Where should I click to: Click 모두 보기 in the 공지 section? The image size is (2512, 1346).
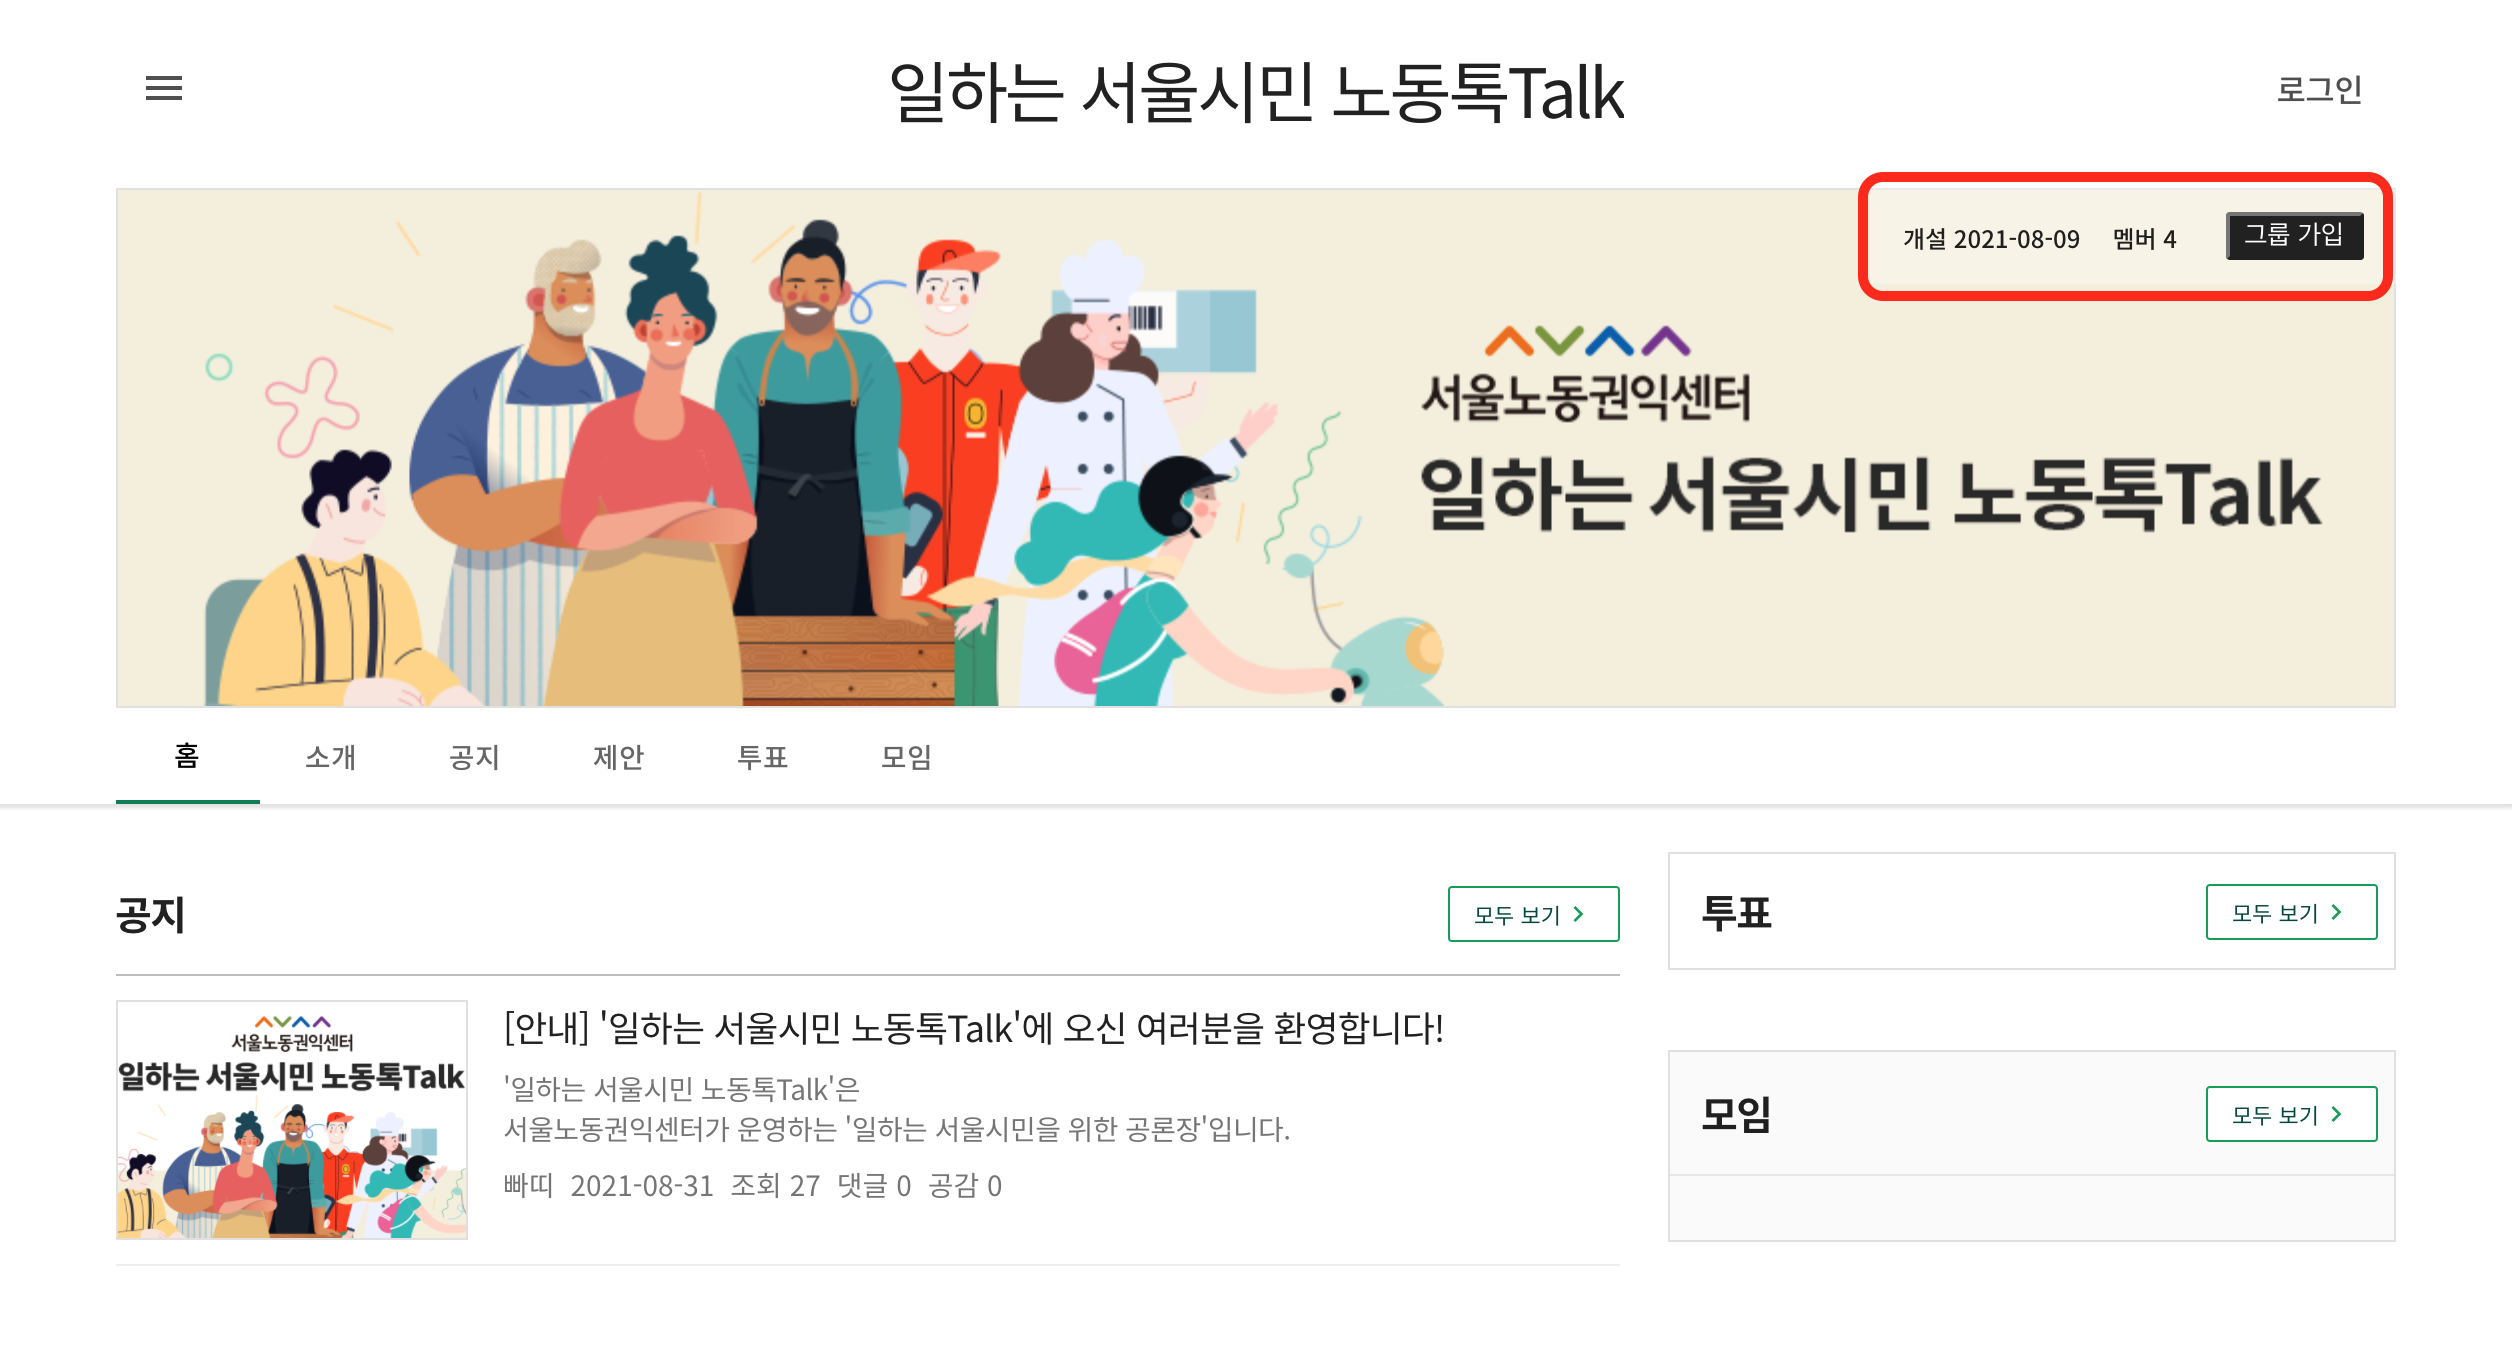tap(1533, 914)
